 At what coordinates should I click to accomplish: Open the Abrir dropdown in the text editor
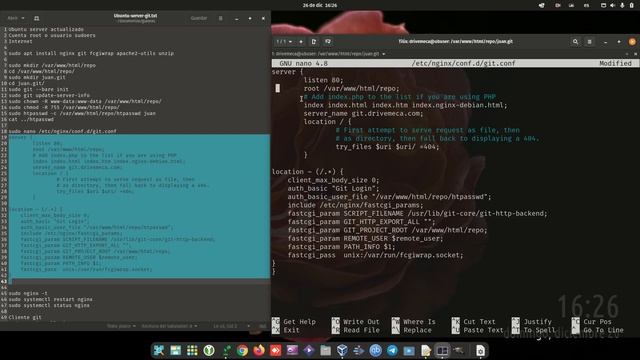coord(16,18)
